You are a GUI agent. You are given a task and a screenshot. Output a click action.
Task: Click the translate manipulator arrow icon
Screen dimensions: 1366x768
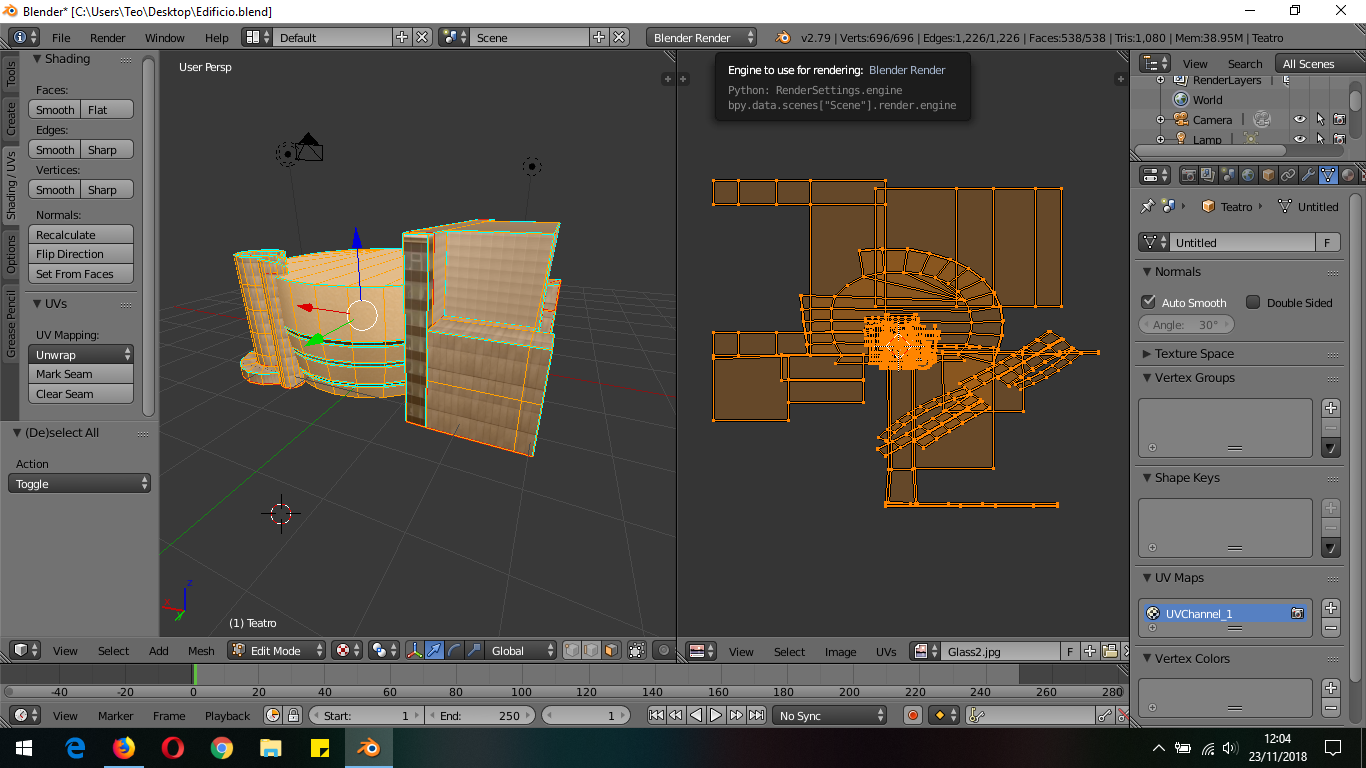tap(434, 651)
